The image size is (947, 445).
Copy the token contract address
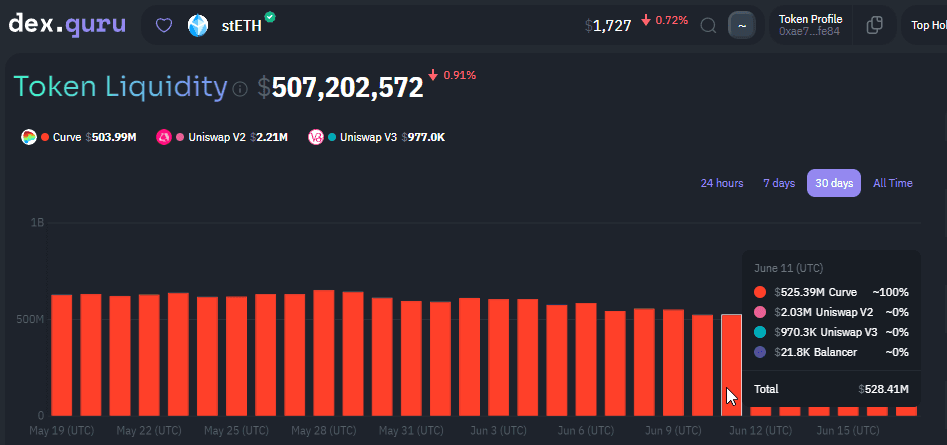874,25
